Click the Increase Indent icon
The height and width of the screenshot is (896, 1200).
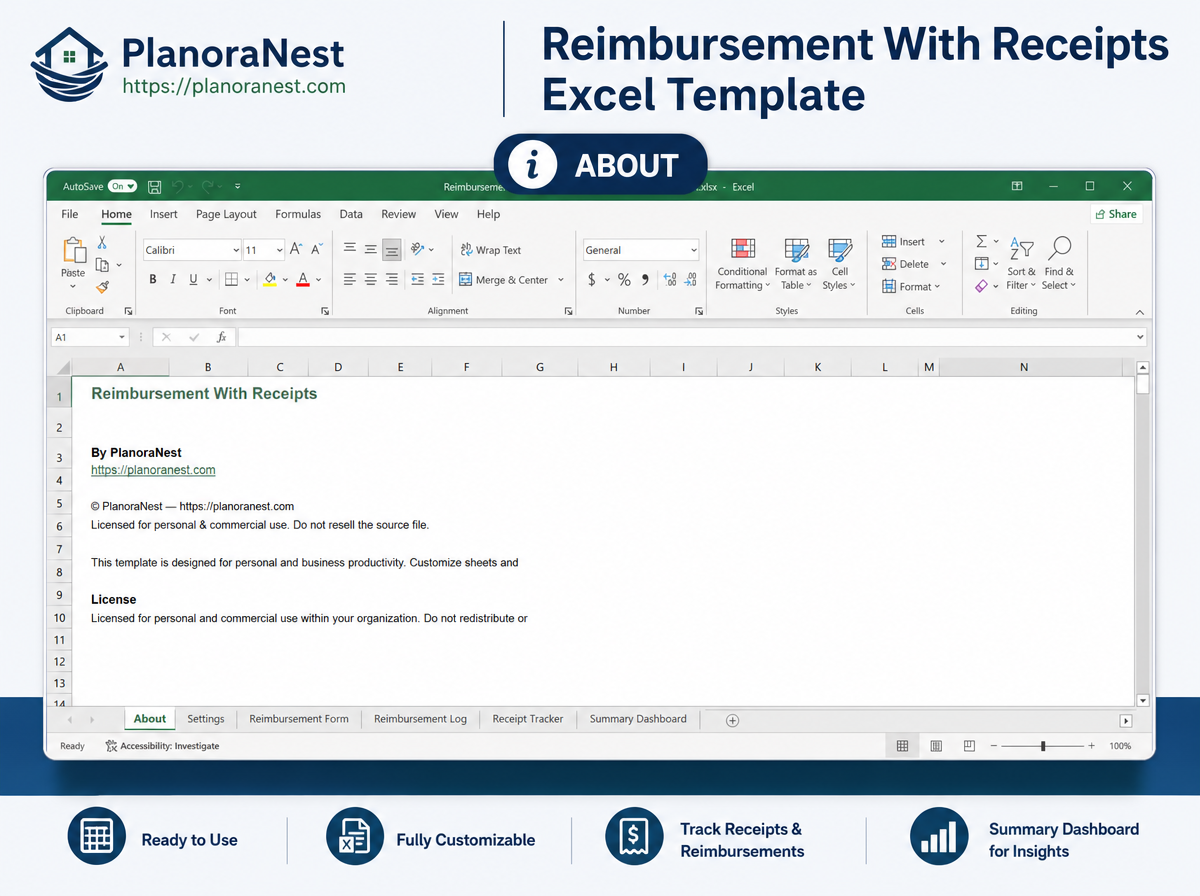point(440,280)
